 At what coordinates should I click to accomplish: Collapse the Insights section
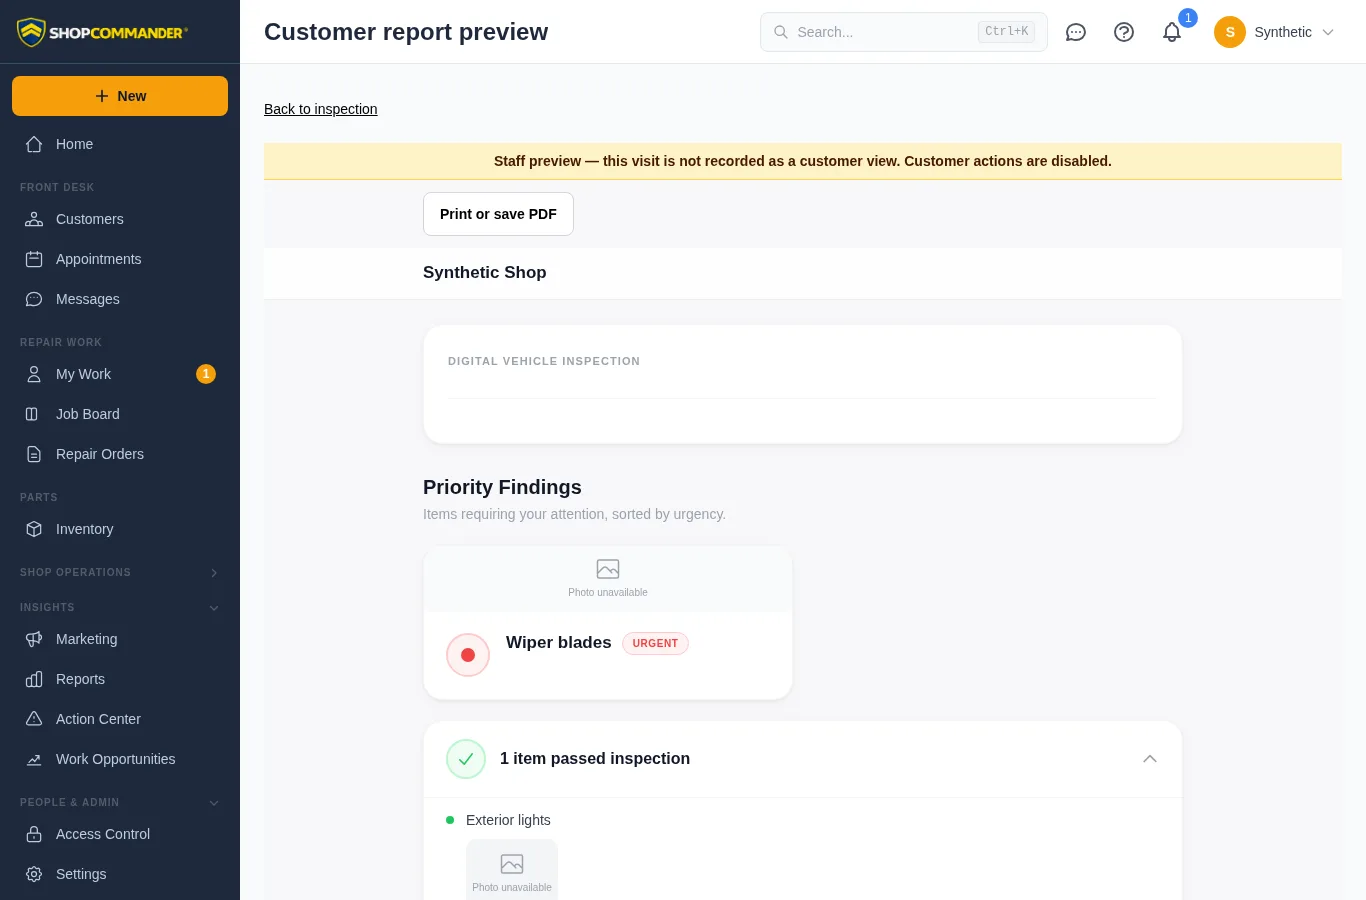(x=120, y=607)
